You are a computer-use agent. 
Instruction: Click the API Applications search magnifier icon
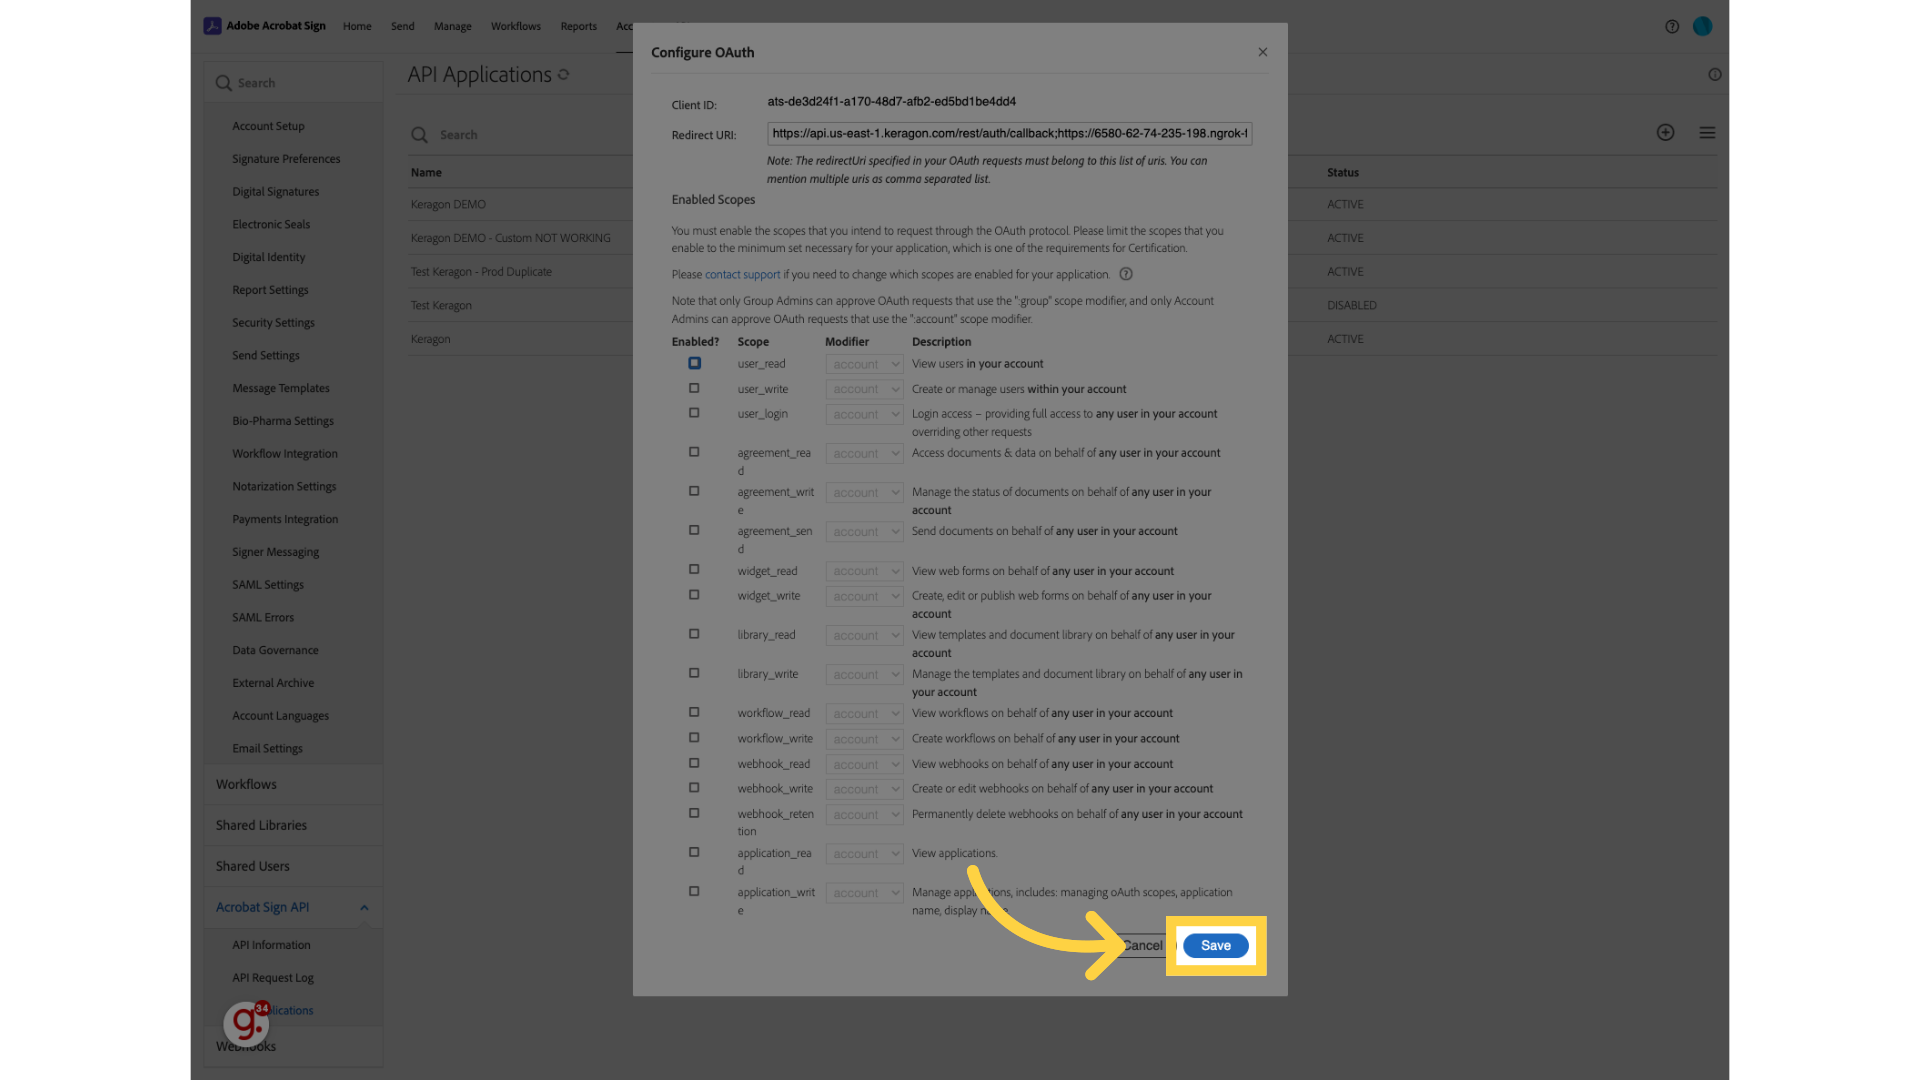pos(420,135)
